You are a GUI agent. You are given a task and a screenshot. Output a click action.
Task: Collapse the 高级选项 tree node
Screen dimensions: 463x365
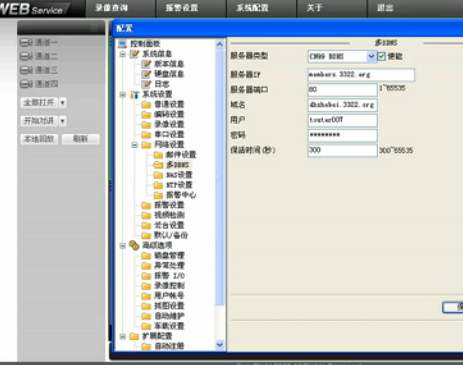pyautogui.click(x=123, y=246)
